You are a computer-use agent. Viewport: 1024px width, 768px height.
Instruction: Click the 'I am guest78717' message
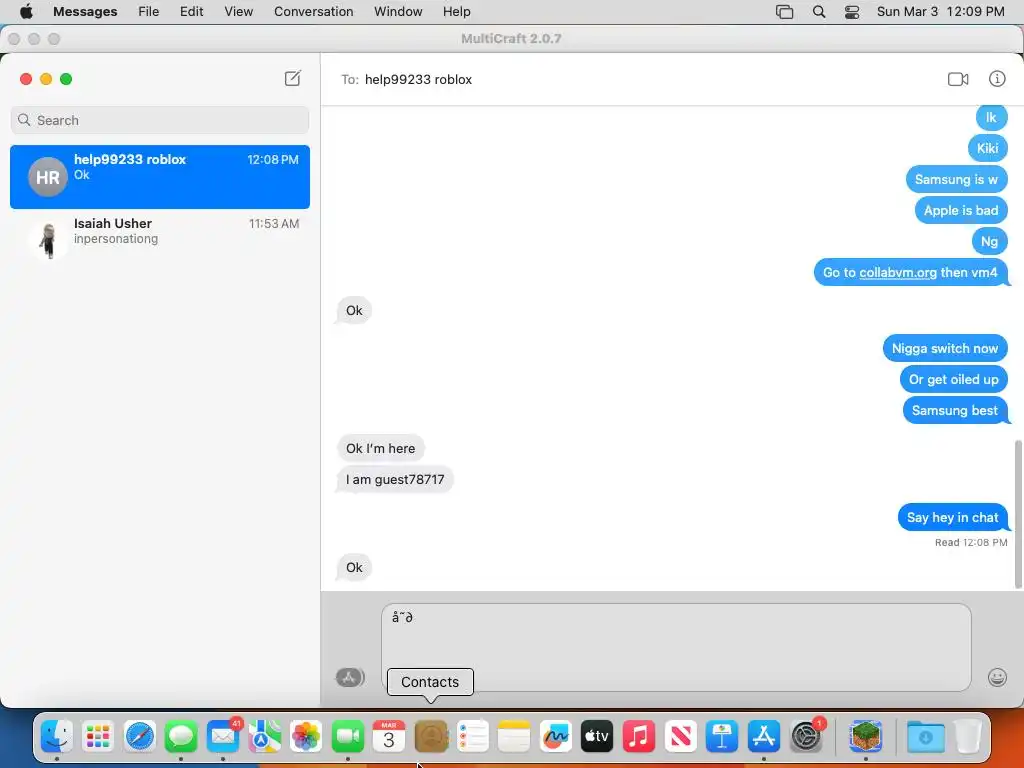tap(395, 479)
